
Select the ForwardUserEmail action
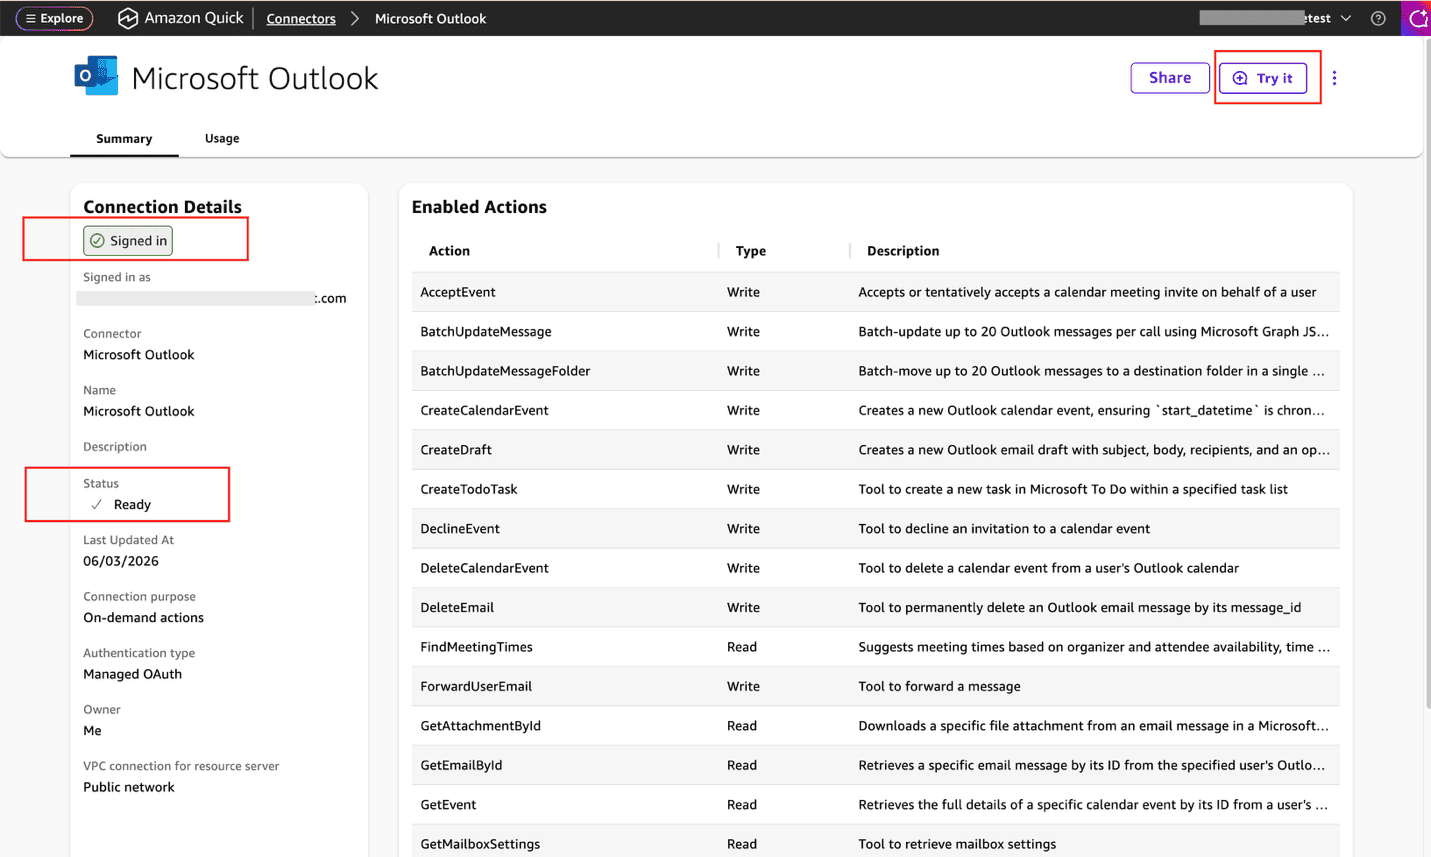pos(476,686)
